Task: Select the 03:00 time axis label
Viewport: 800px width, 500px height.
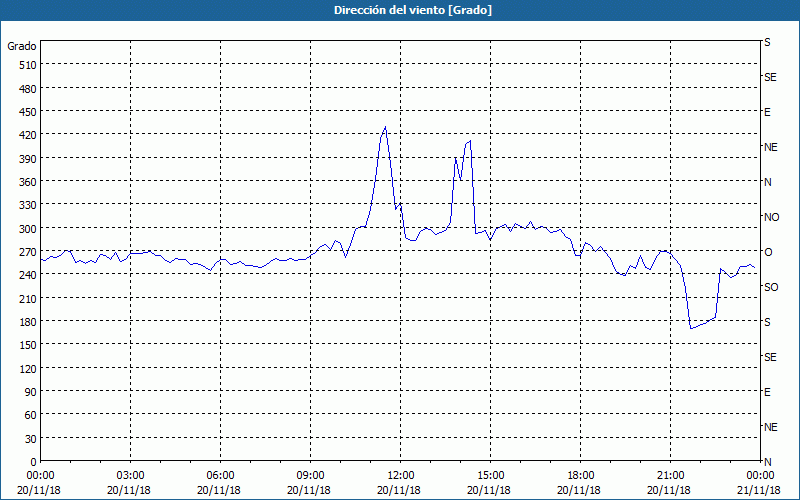Action: tap(130, 476)
